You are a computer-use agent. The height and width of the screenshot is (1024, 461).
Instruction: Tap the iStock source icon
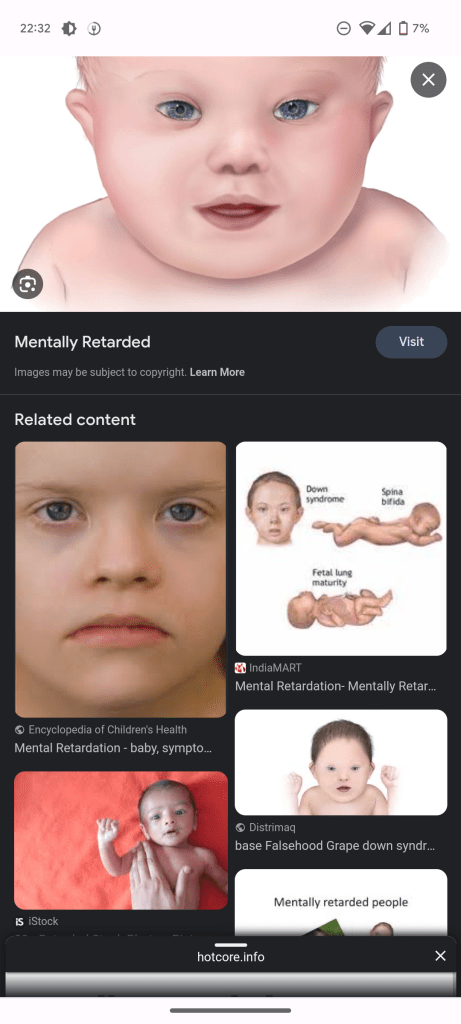point(20,921)
